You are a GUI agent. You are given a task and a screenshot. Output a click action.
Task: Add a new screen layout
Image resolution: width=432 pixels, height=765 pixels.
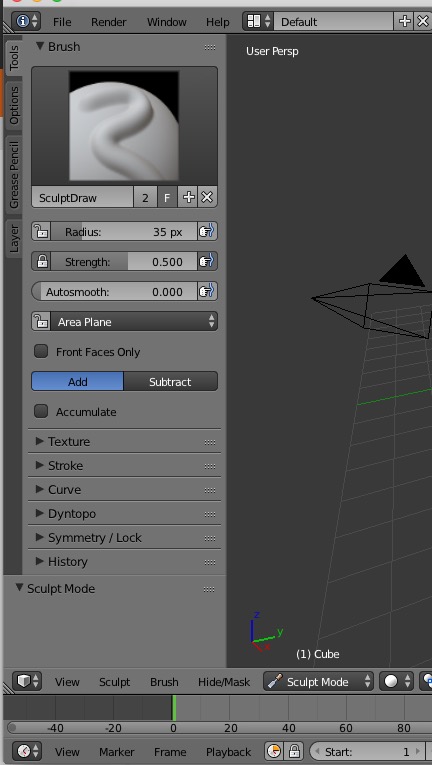tap(404, 21)
